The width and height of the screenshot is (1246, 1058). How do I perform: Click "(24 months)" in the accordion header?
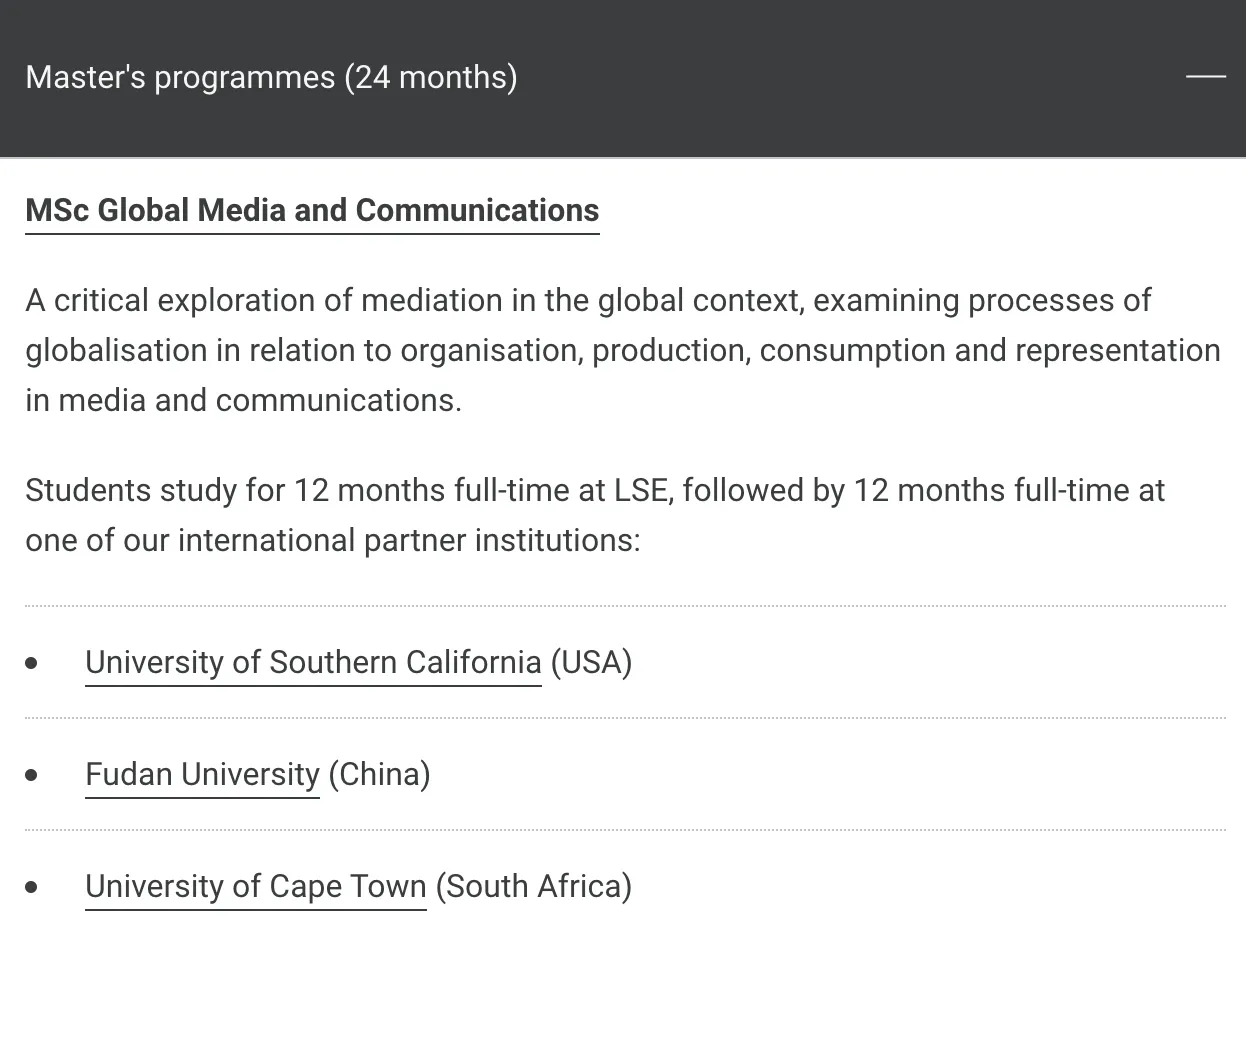point(430,77)
